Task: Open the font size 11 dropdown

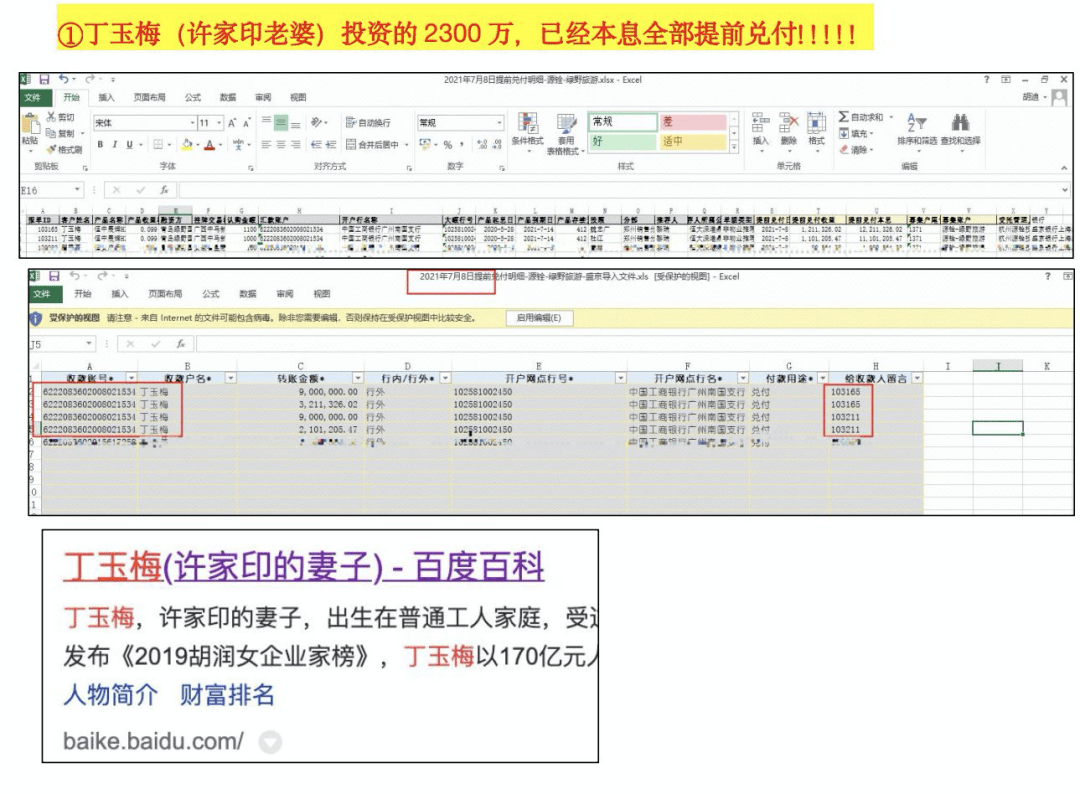Action: tap(219, 123)
